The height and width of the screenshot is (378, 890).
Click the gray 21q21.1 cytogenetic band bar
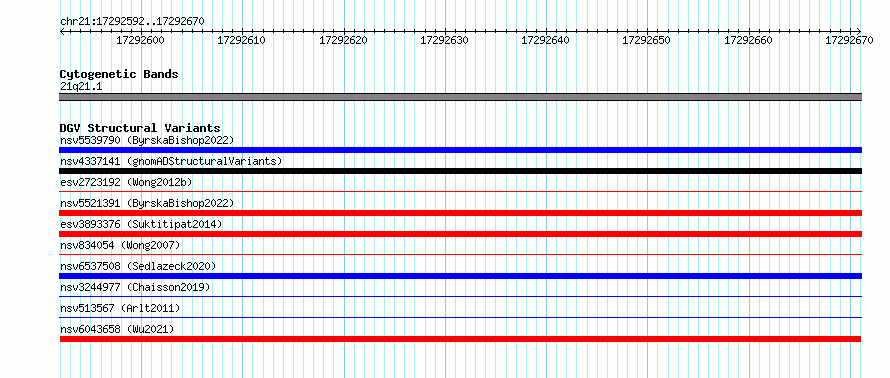460,97
